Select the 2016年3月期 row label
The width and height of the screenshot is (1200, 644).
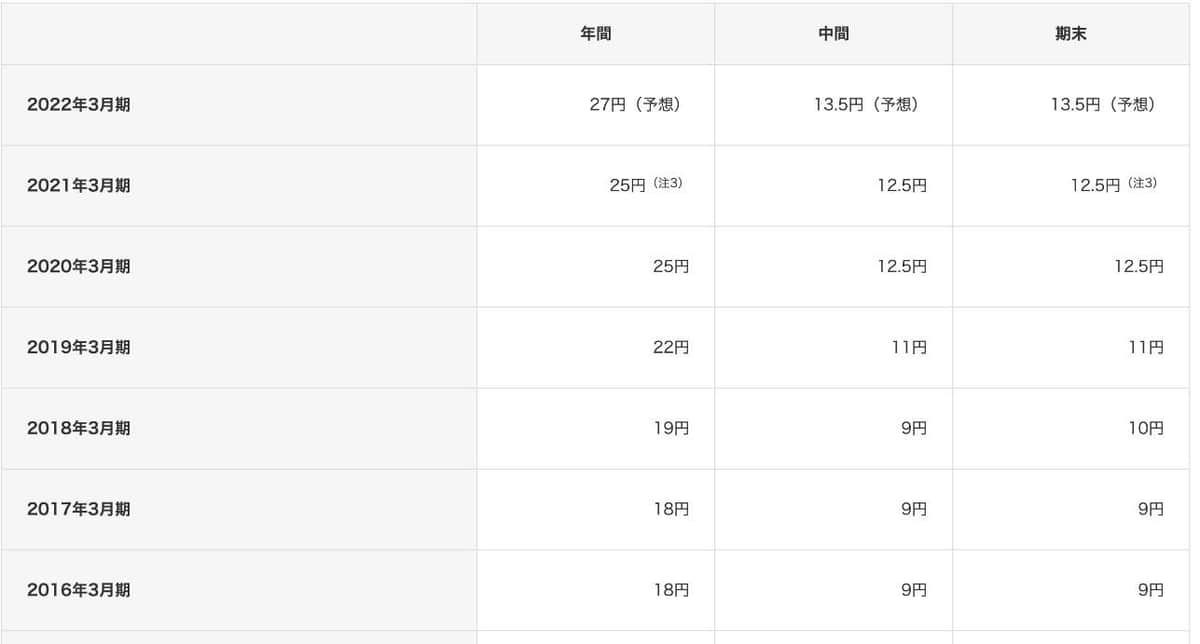(78, 590)
